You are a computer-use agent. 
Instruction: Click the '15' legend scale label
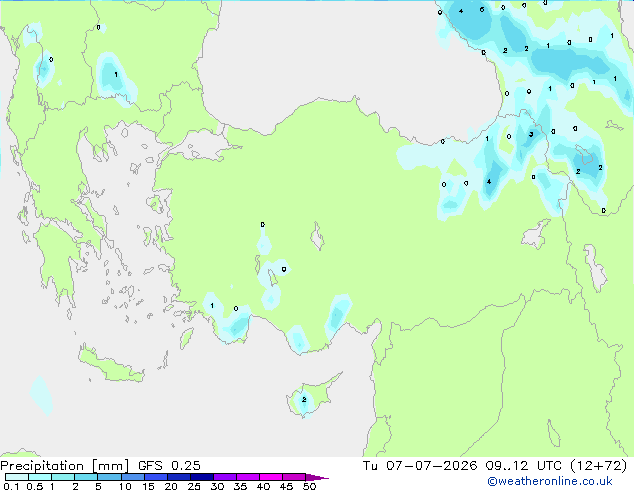click(148, 486)
